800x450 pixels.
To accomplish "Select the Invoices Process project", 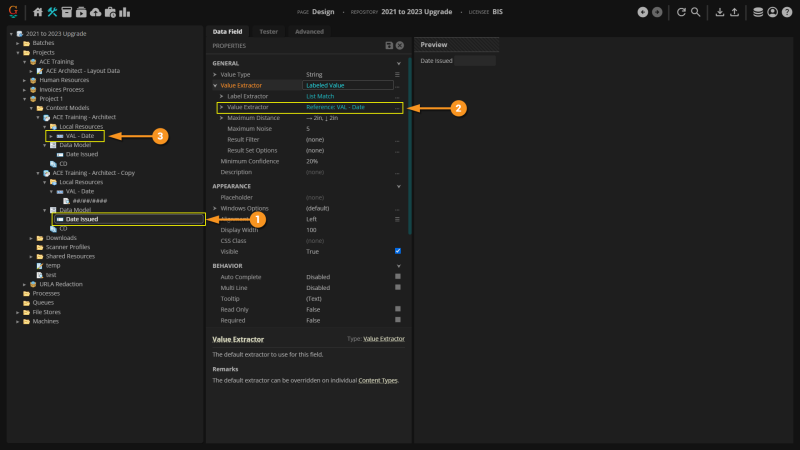I will point(62,89).
